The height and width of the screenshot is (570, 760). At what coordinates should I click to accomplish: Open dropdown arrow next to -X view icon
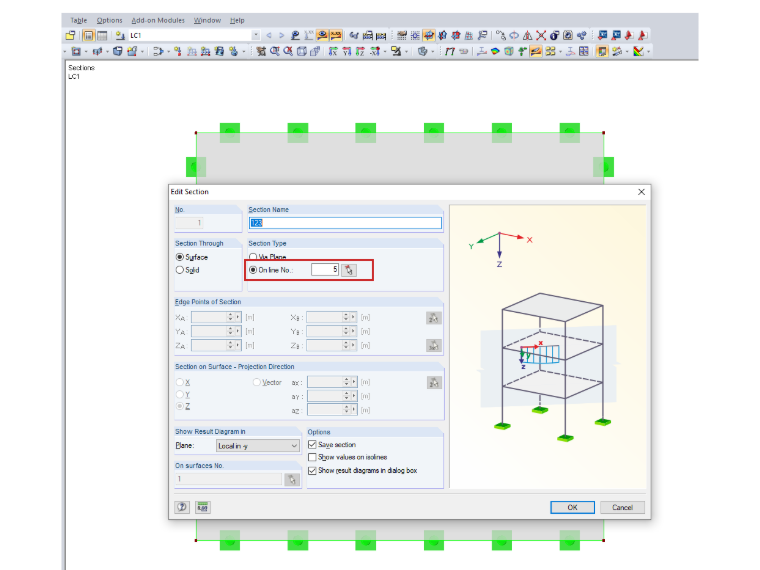pyautogui.click(x=385, y=51)
